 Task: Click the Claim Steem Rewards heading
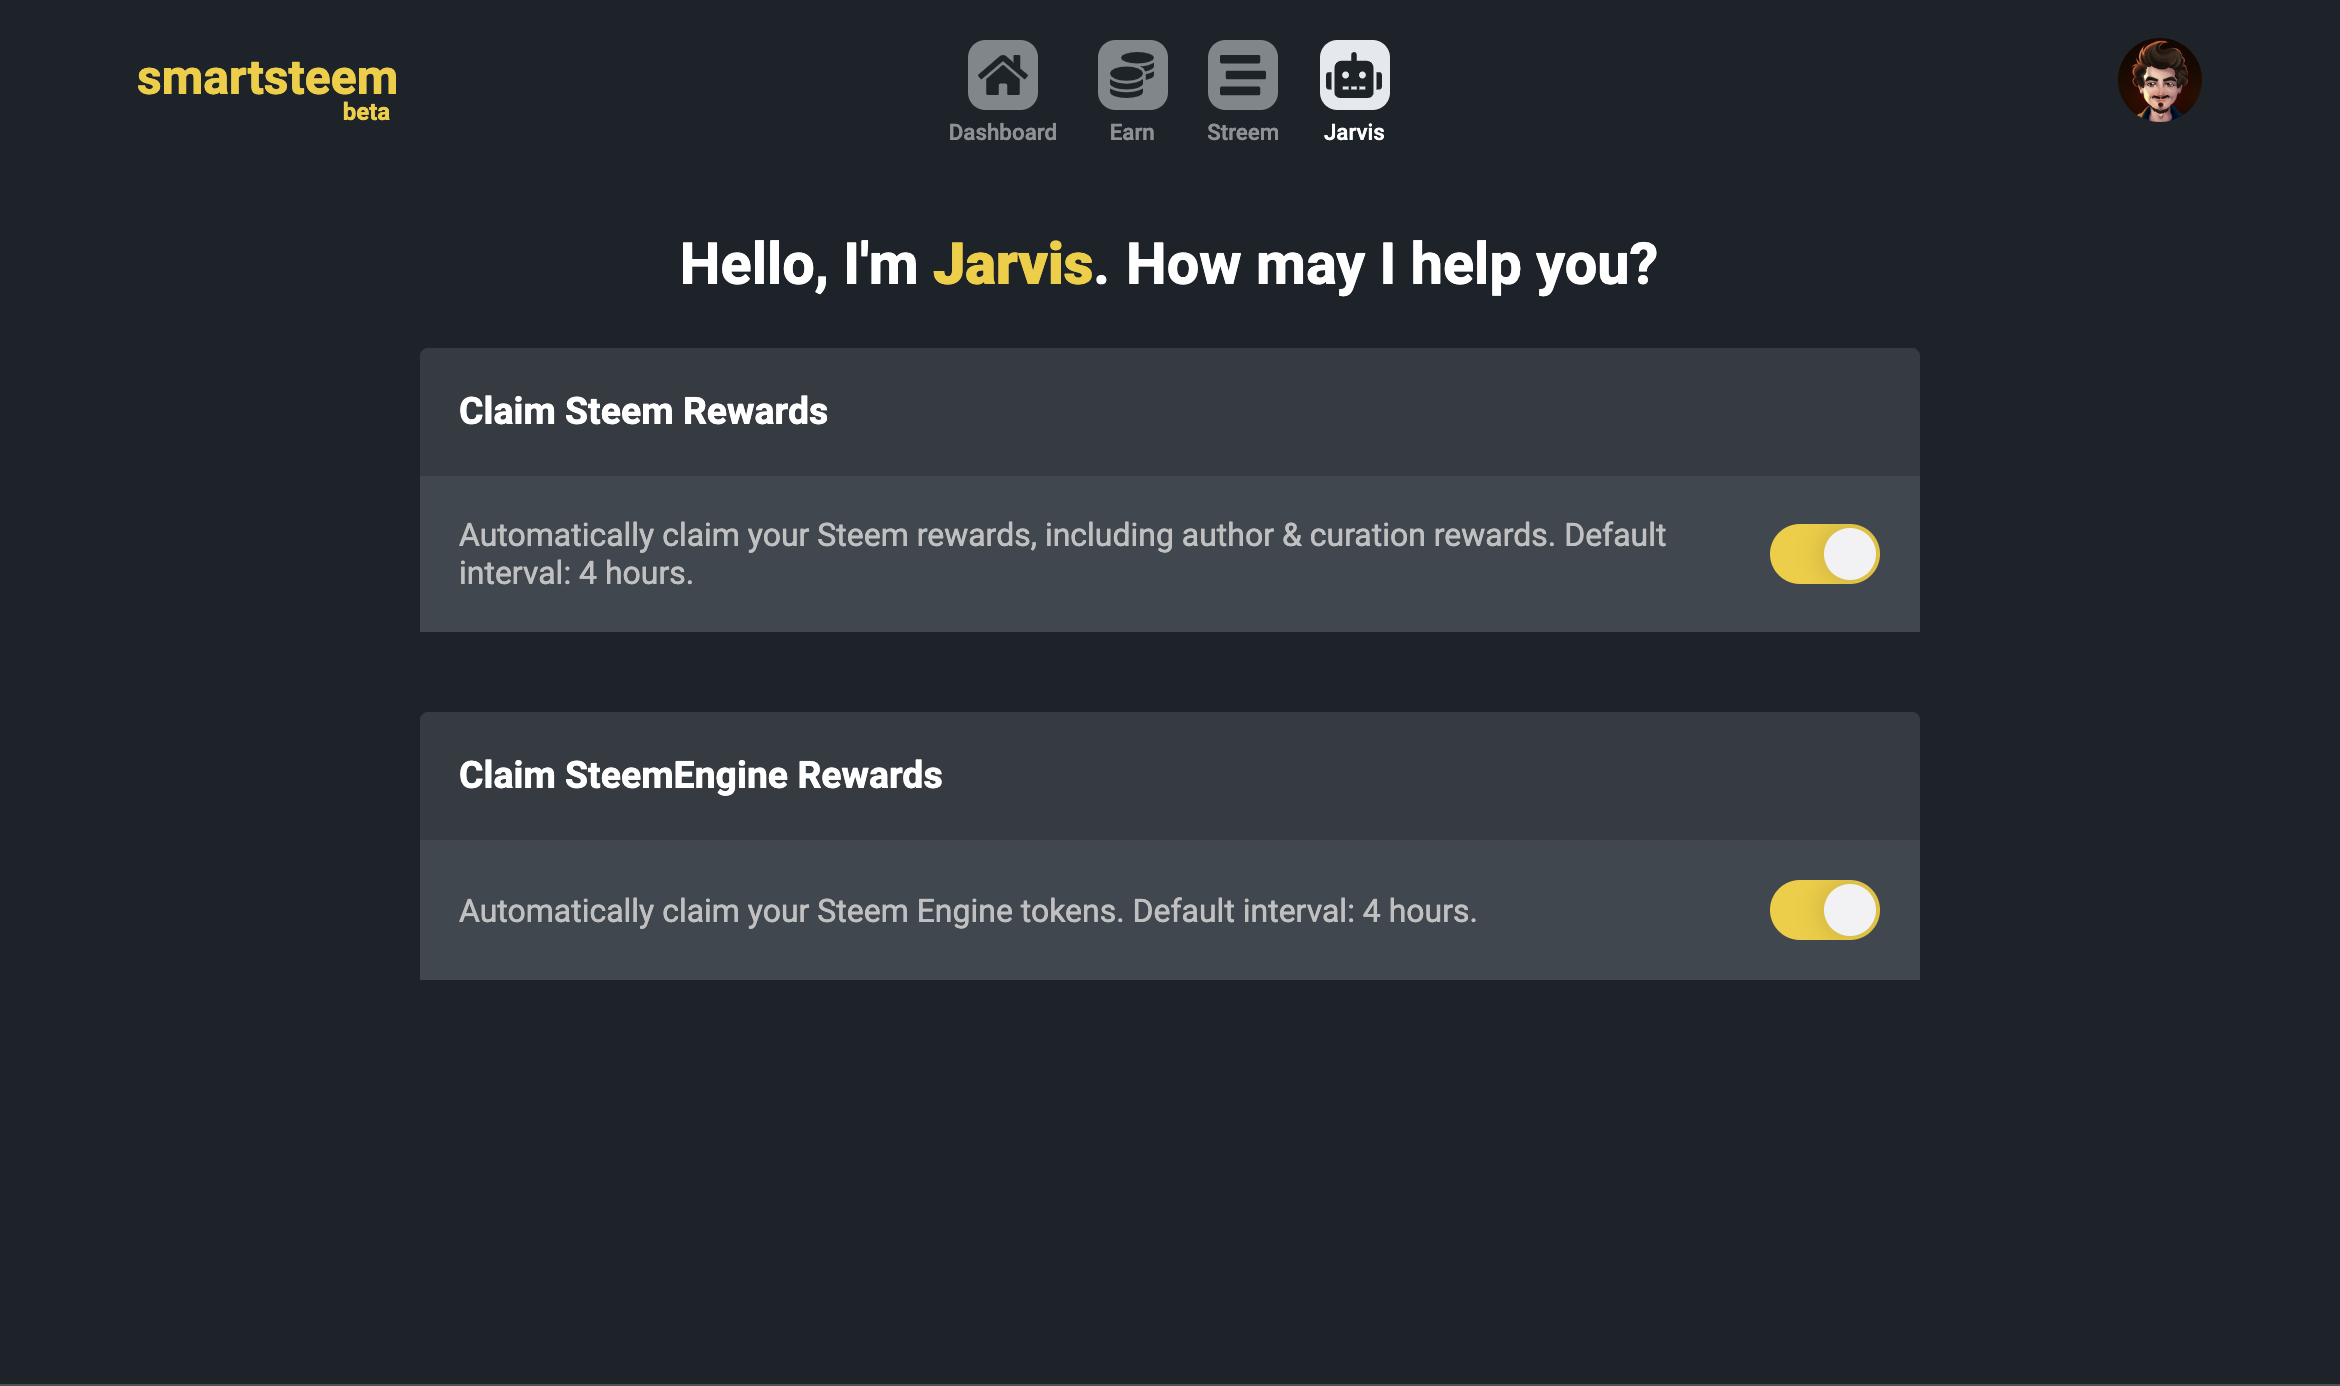tap(643, 411)
